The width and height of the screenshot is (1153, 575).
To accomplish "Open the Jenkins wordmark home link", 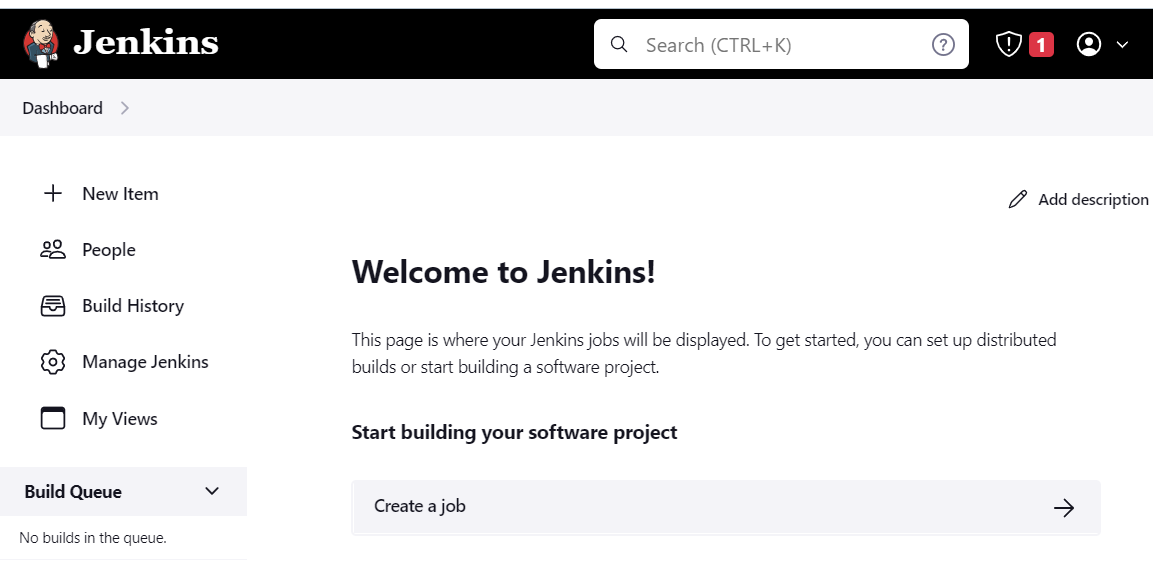I will tap(146, 43).
